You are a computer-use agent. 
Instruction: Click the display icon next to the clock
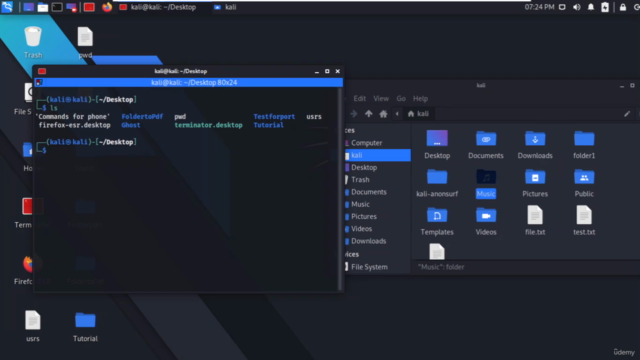tap(562, 7)
